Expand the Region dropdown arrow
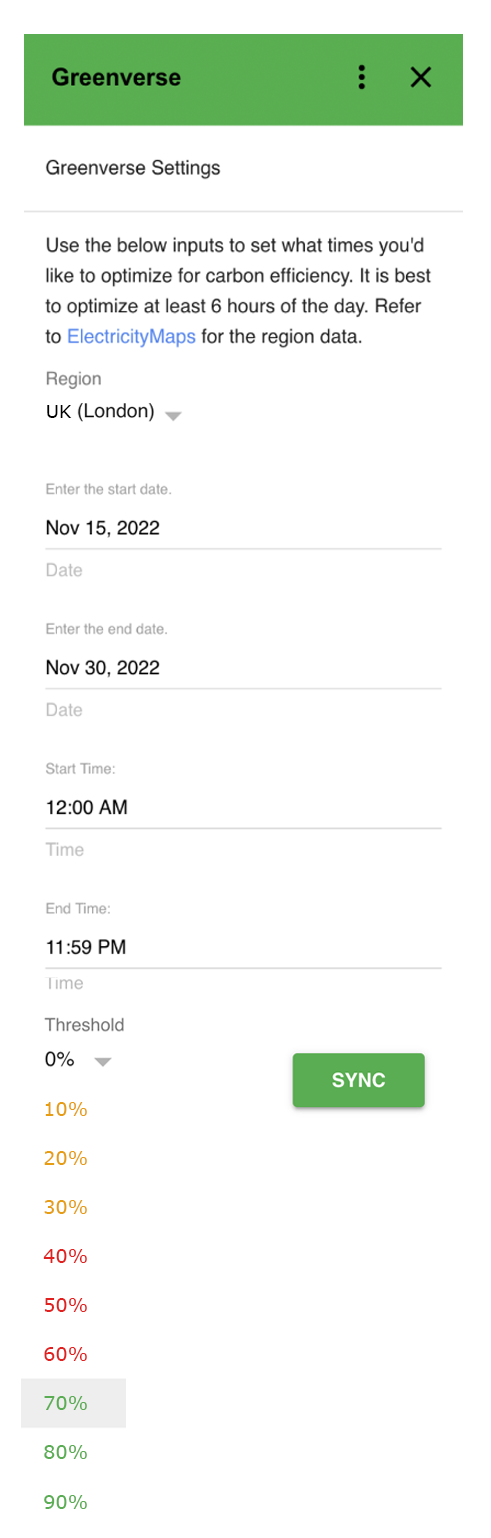The height and width of the screenshot is (1538, 491). [173, 415]
